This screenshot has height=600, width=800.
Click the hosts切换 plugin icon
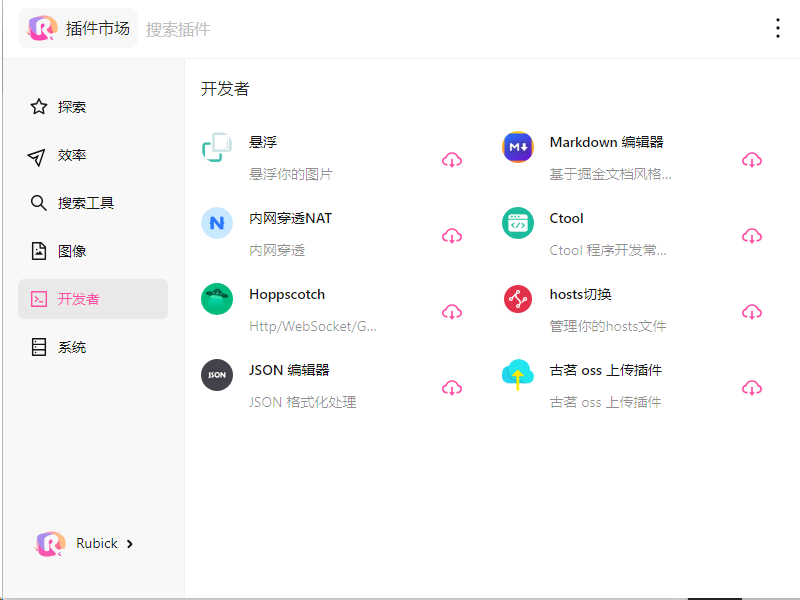[517, 299]
